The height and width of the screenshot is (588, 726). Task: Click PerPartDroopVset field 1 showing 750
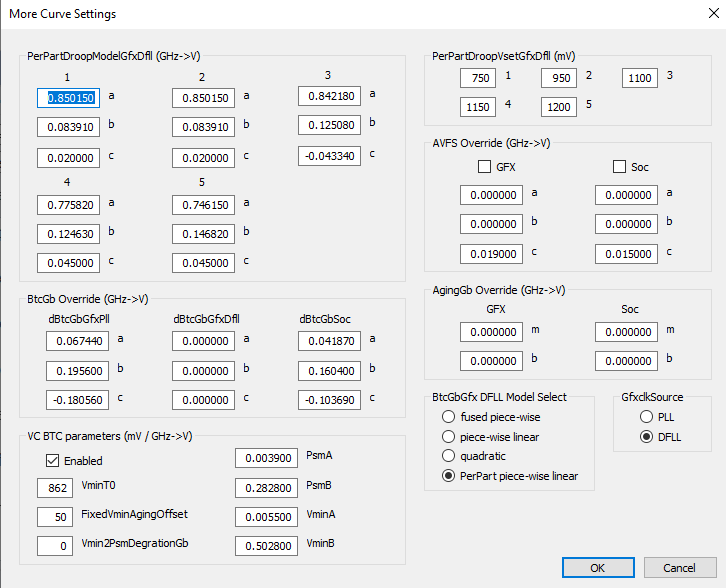pyautogui.click(x=478, y=78)
